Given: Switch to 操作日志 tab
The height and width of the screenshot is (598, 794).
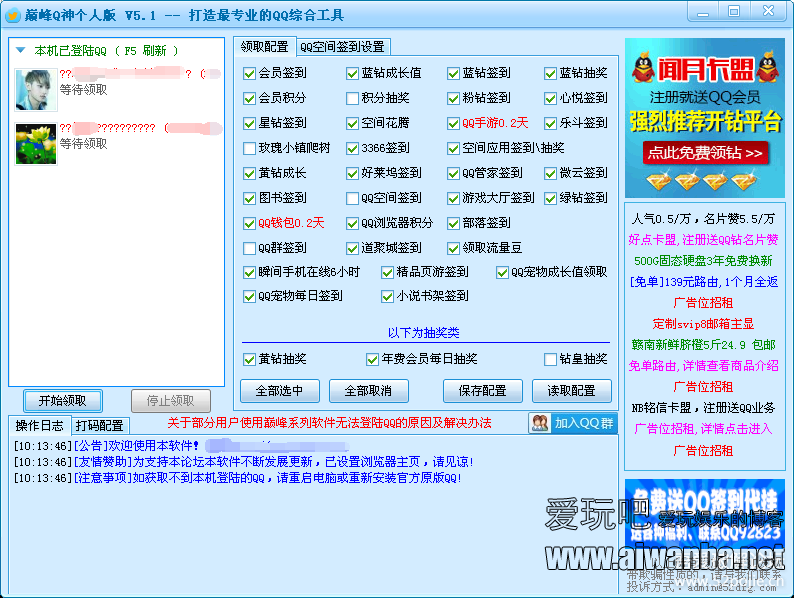Looking at the screenshot, I should (39, 426).
